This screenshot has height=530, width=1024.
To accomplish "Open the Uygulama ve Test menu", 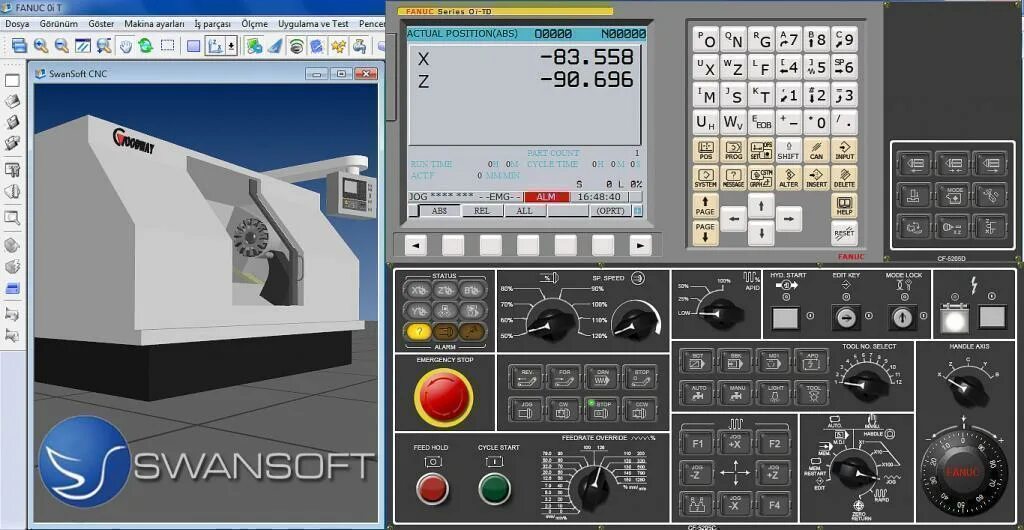I will pyautogui.click(x=313, y=23).
